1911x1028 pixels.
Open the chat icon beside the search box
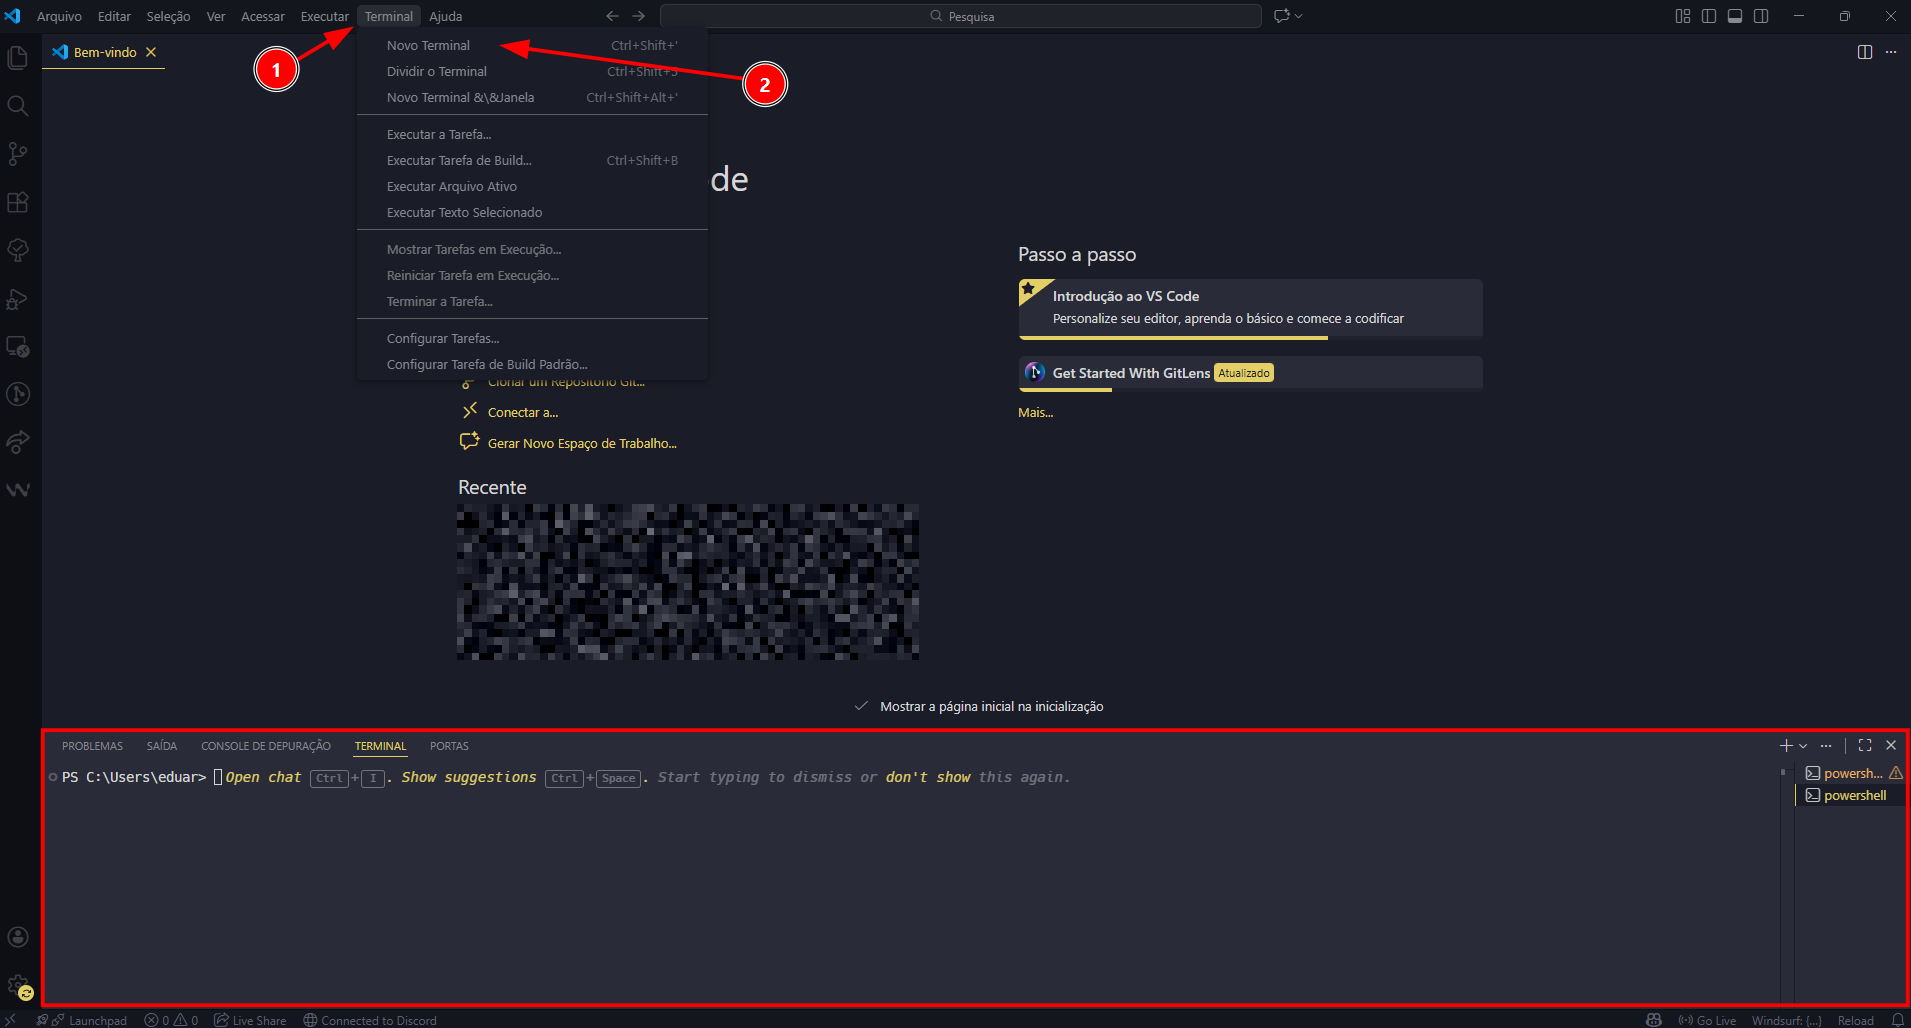coord(1281,16)
